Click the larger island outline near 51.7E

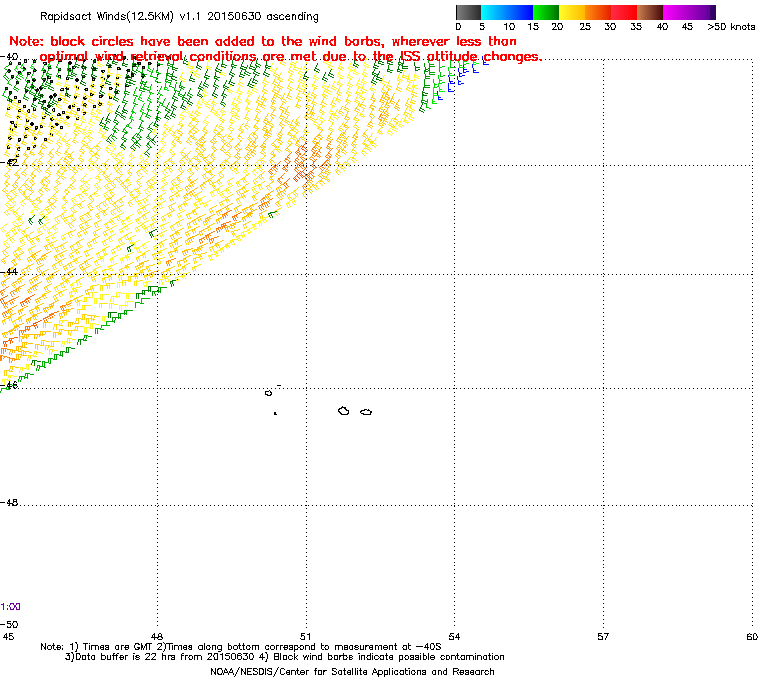coord(343,411)
